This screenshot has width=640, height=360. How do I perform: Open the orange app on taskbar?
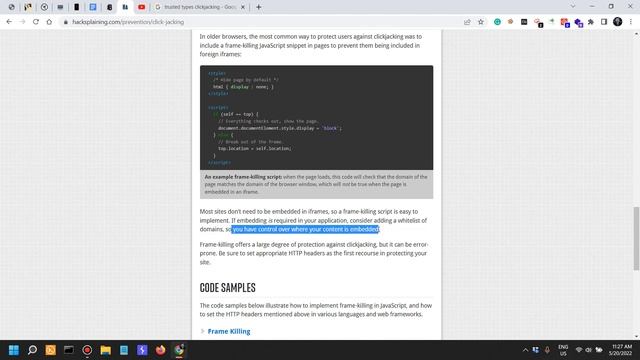click(x=51, y=350)
